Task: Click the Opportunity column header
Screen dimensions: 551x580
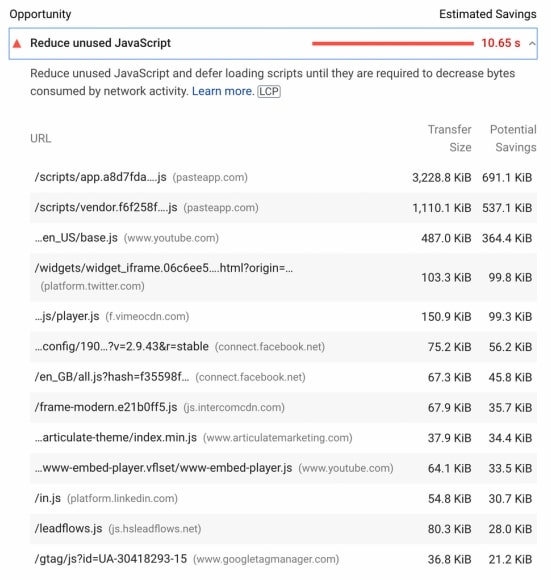Action: pyautogui.click(x=40, y=14)
